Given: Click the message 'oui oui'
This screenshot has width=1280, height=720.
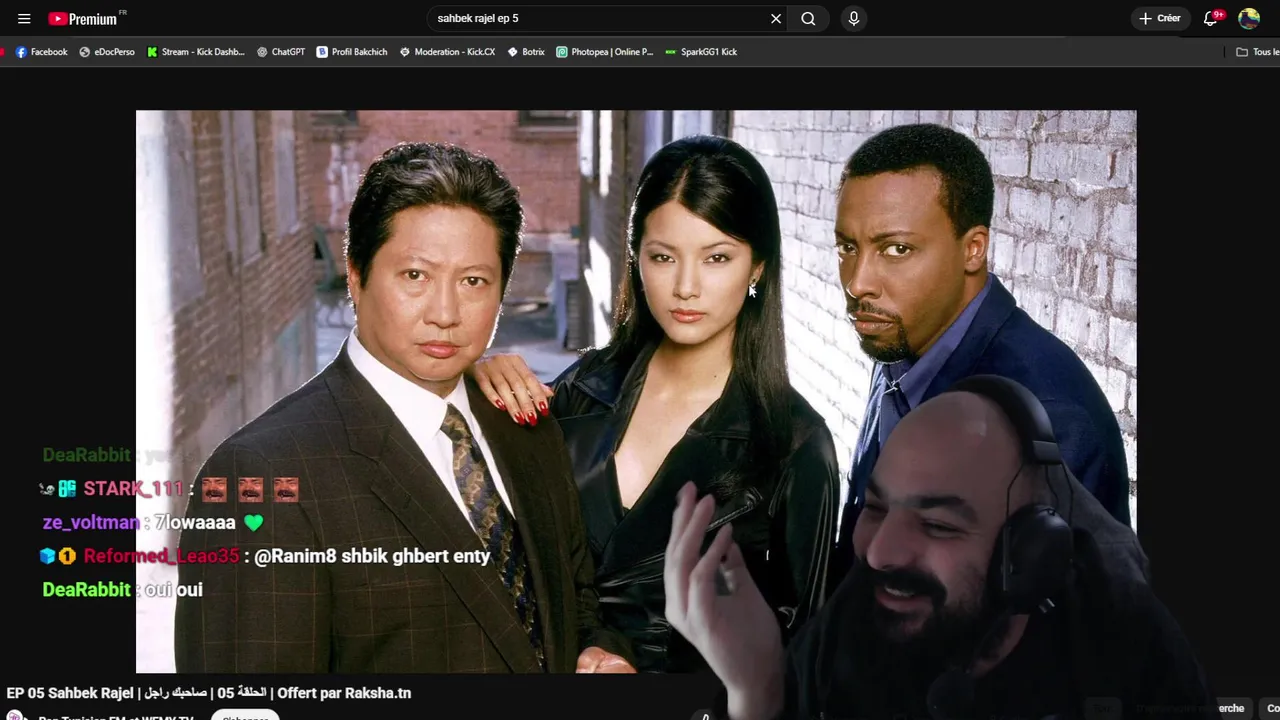Looking at the screenshot, I should click(174, 590).
